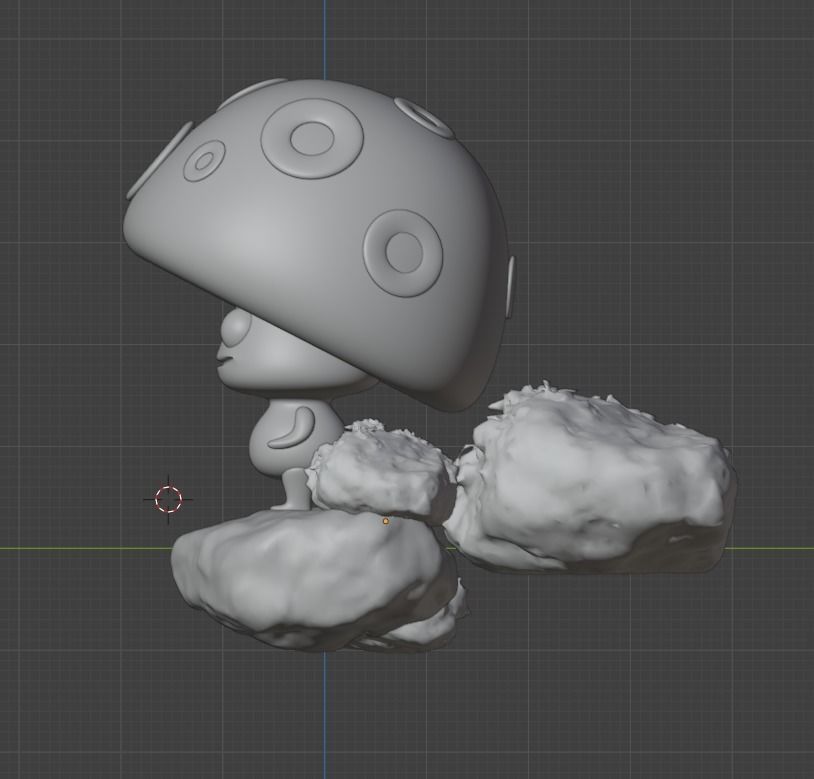The height and width of the screenshot is (779, 814).
Task: Click the small ring spot on cap's left
Action: 204,160
